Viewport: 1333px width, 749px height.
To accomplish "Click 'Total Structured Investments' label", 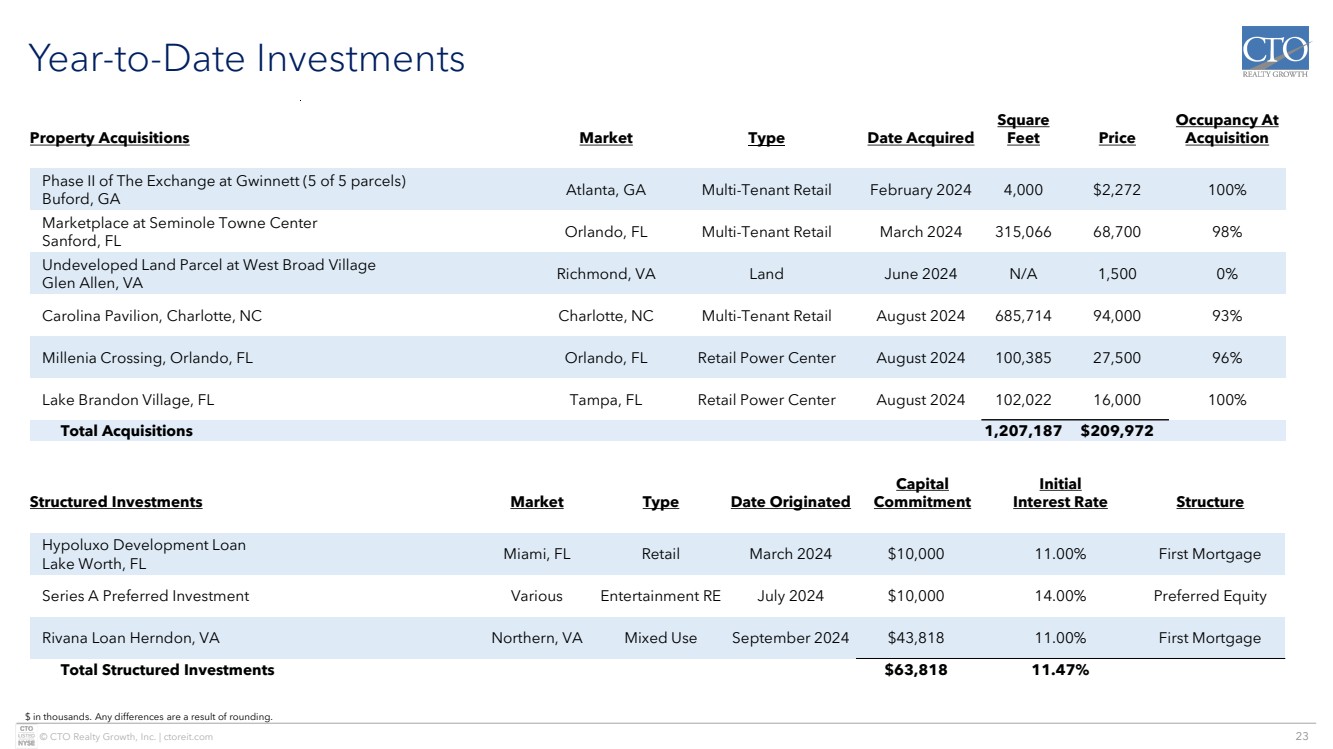I will pos(167,670).
